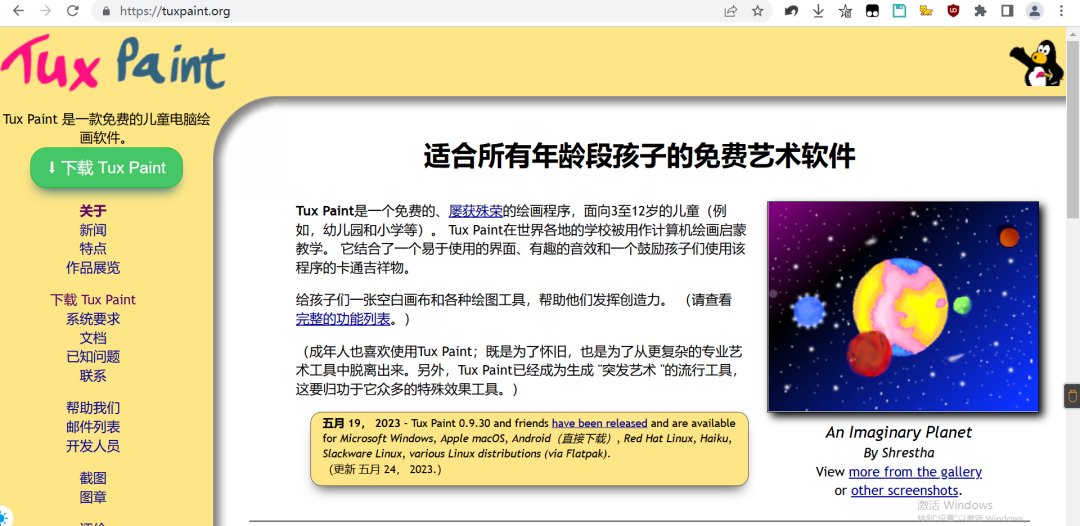
Task: Follow the 'have been released' link
Action: [599, 423]
